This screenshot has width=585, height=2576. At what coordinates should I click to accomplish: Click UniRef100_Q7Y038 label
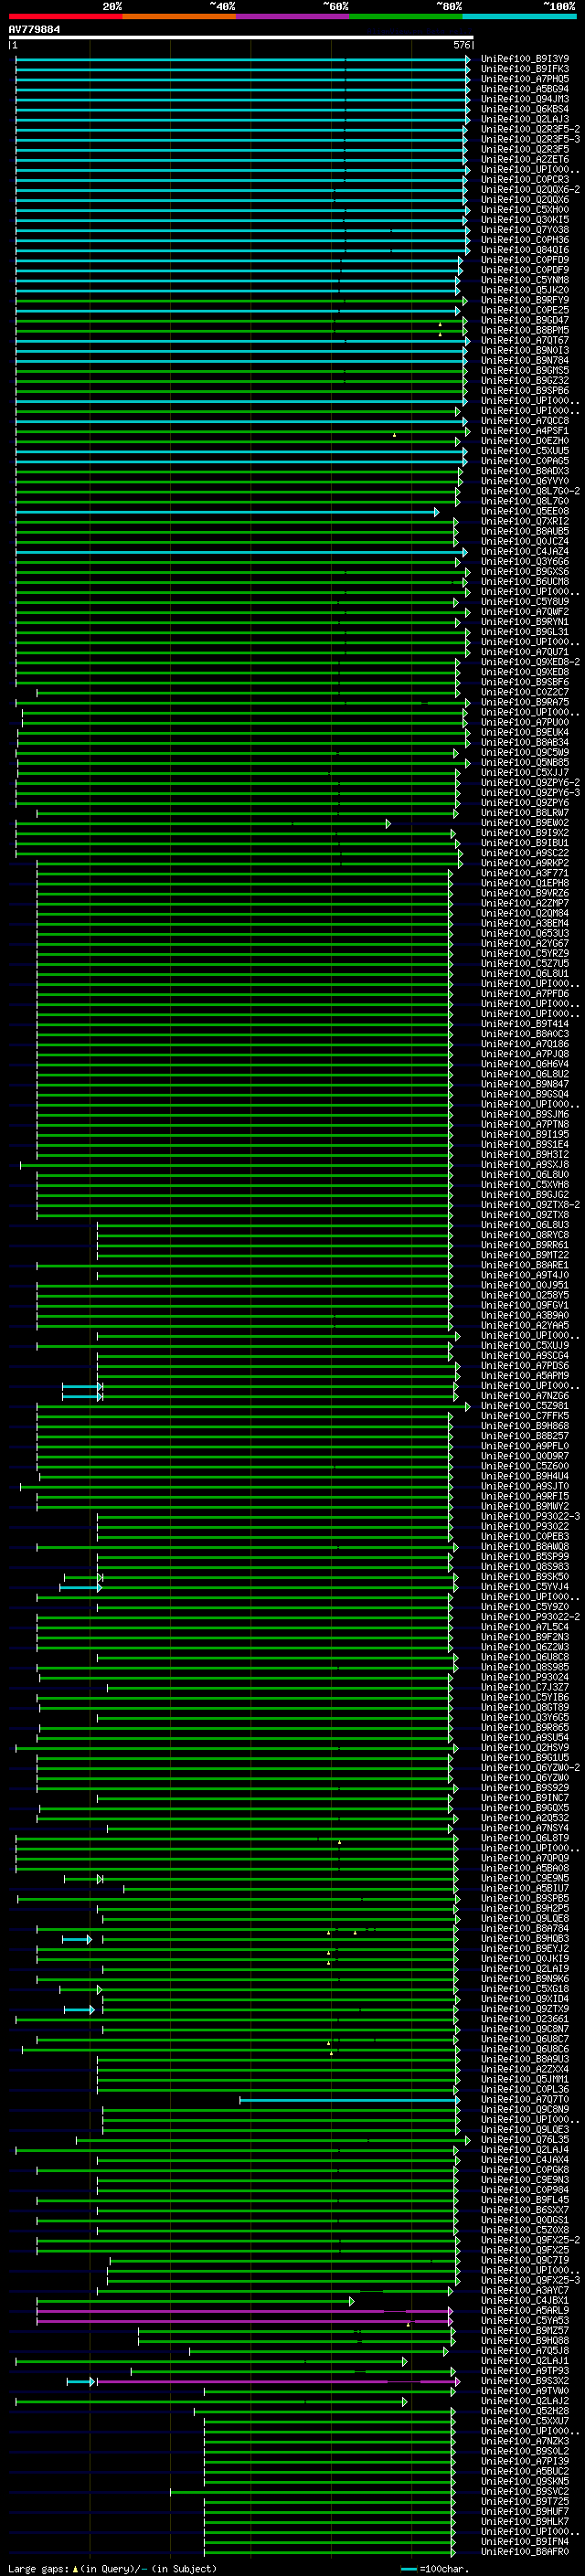point(524,229)
